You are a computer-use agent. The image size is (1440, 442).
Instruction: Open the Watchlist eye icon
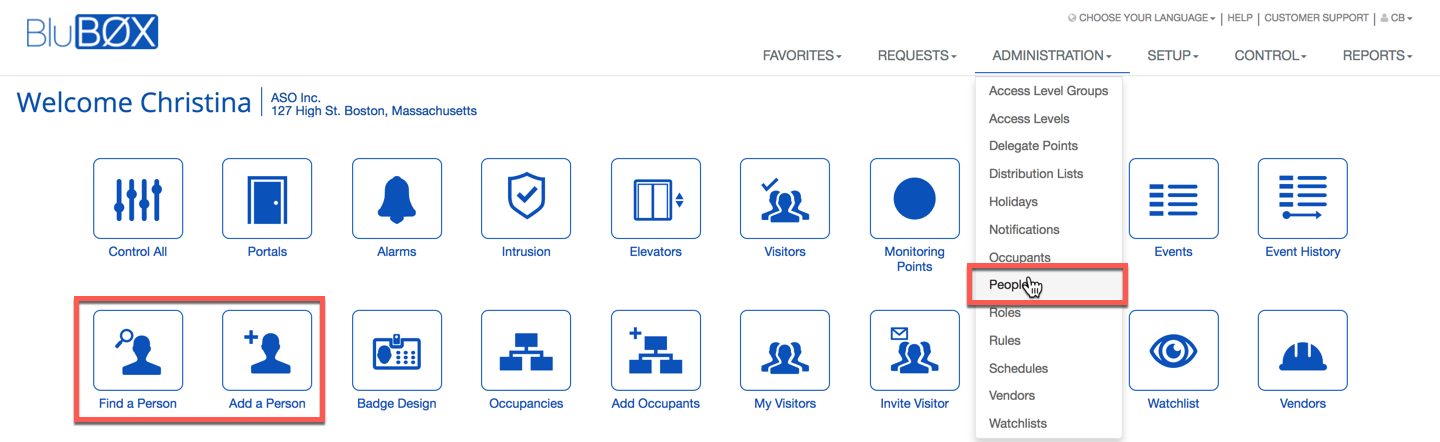click(1173, 350)
